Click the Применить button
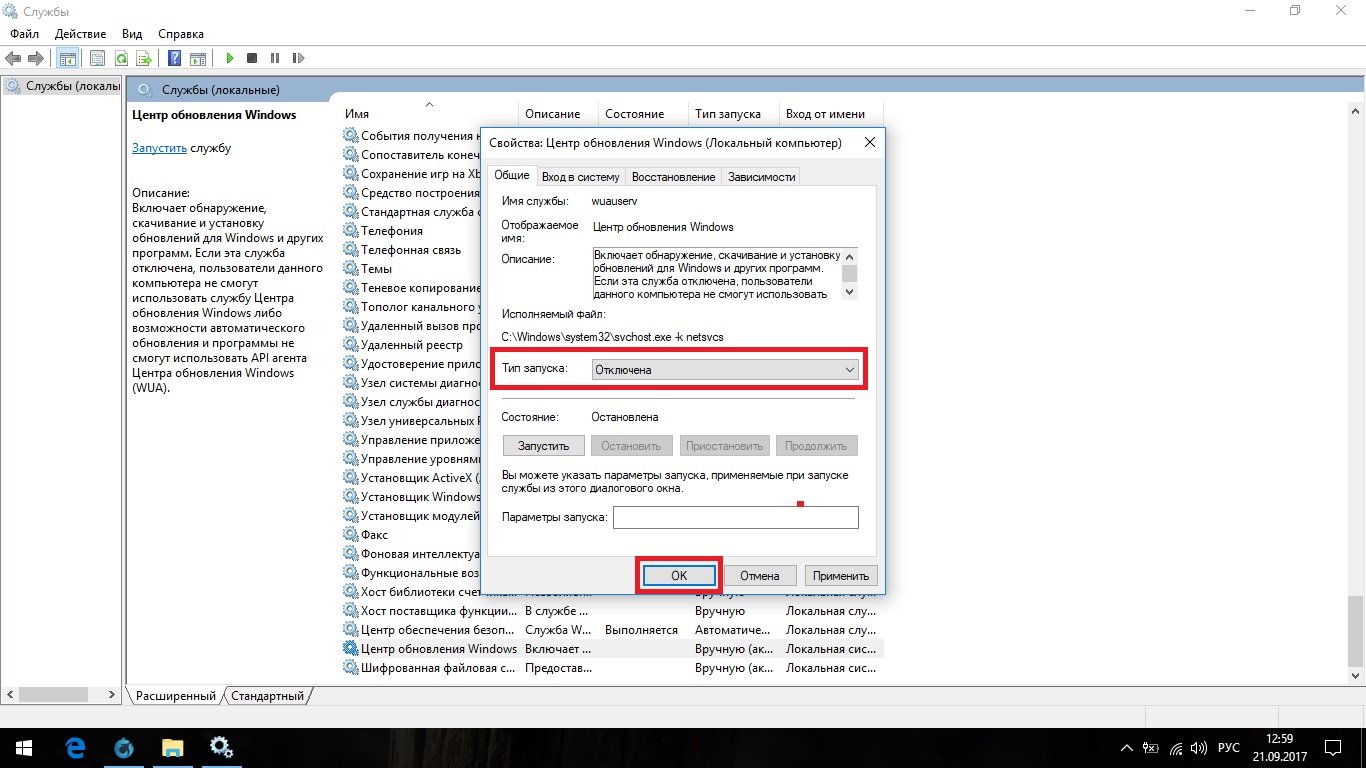The width and height of the screenshot is (1366, 768). coord(841,575)
